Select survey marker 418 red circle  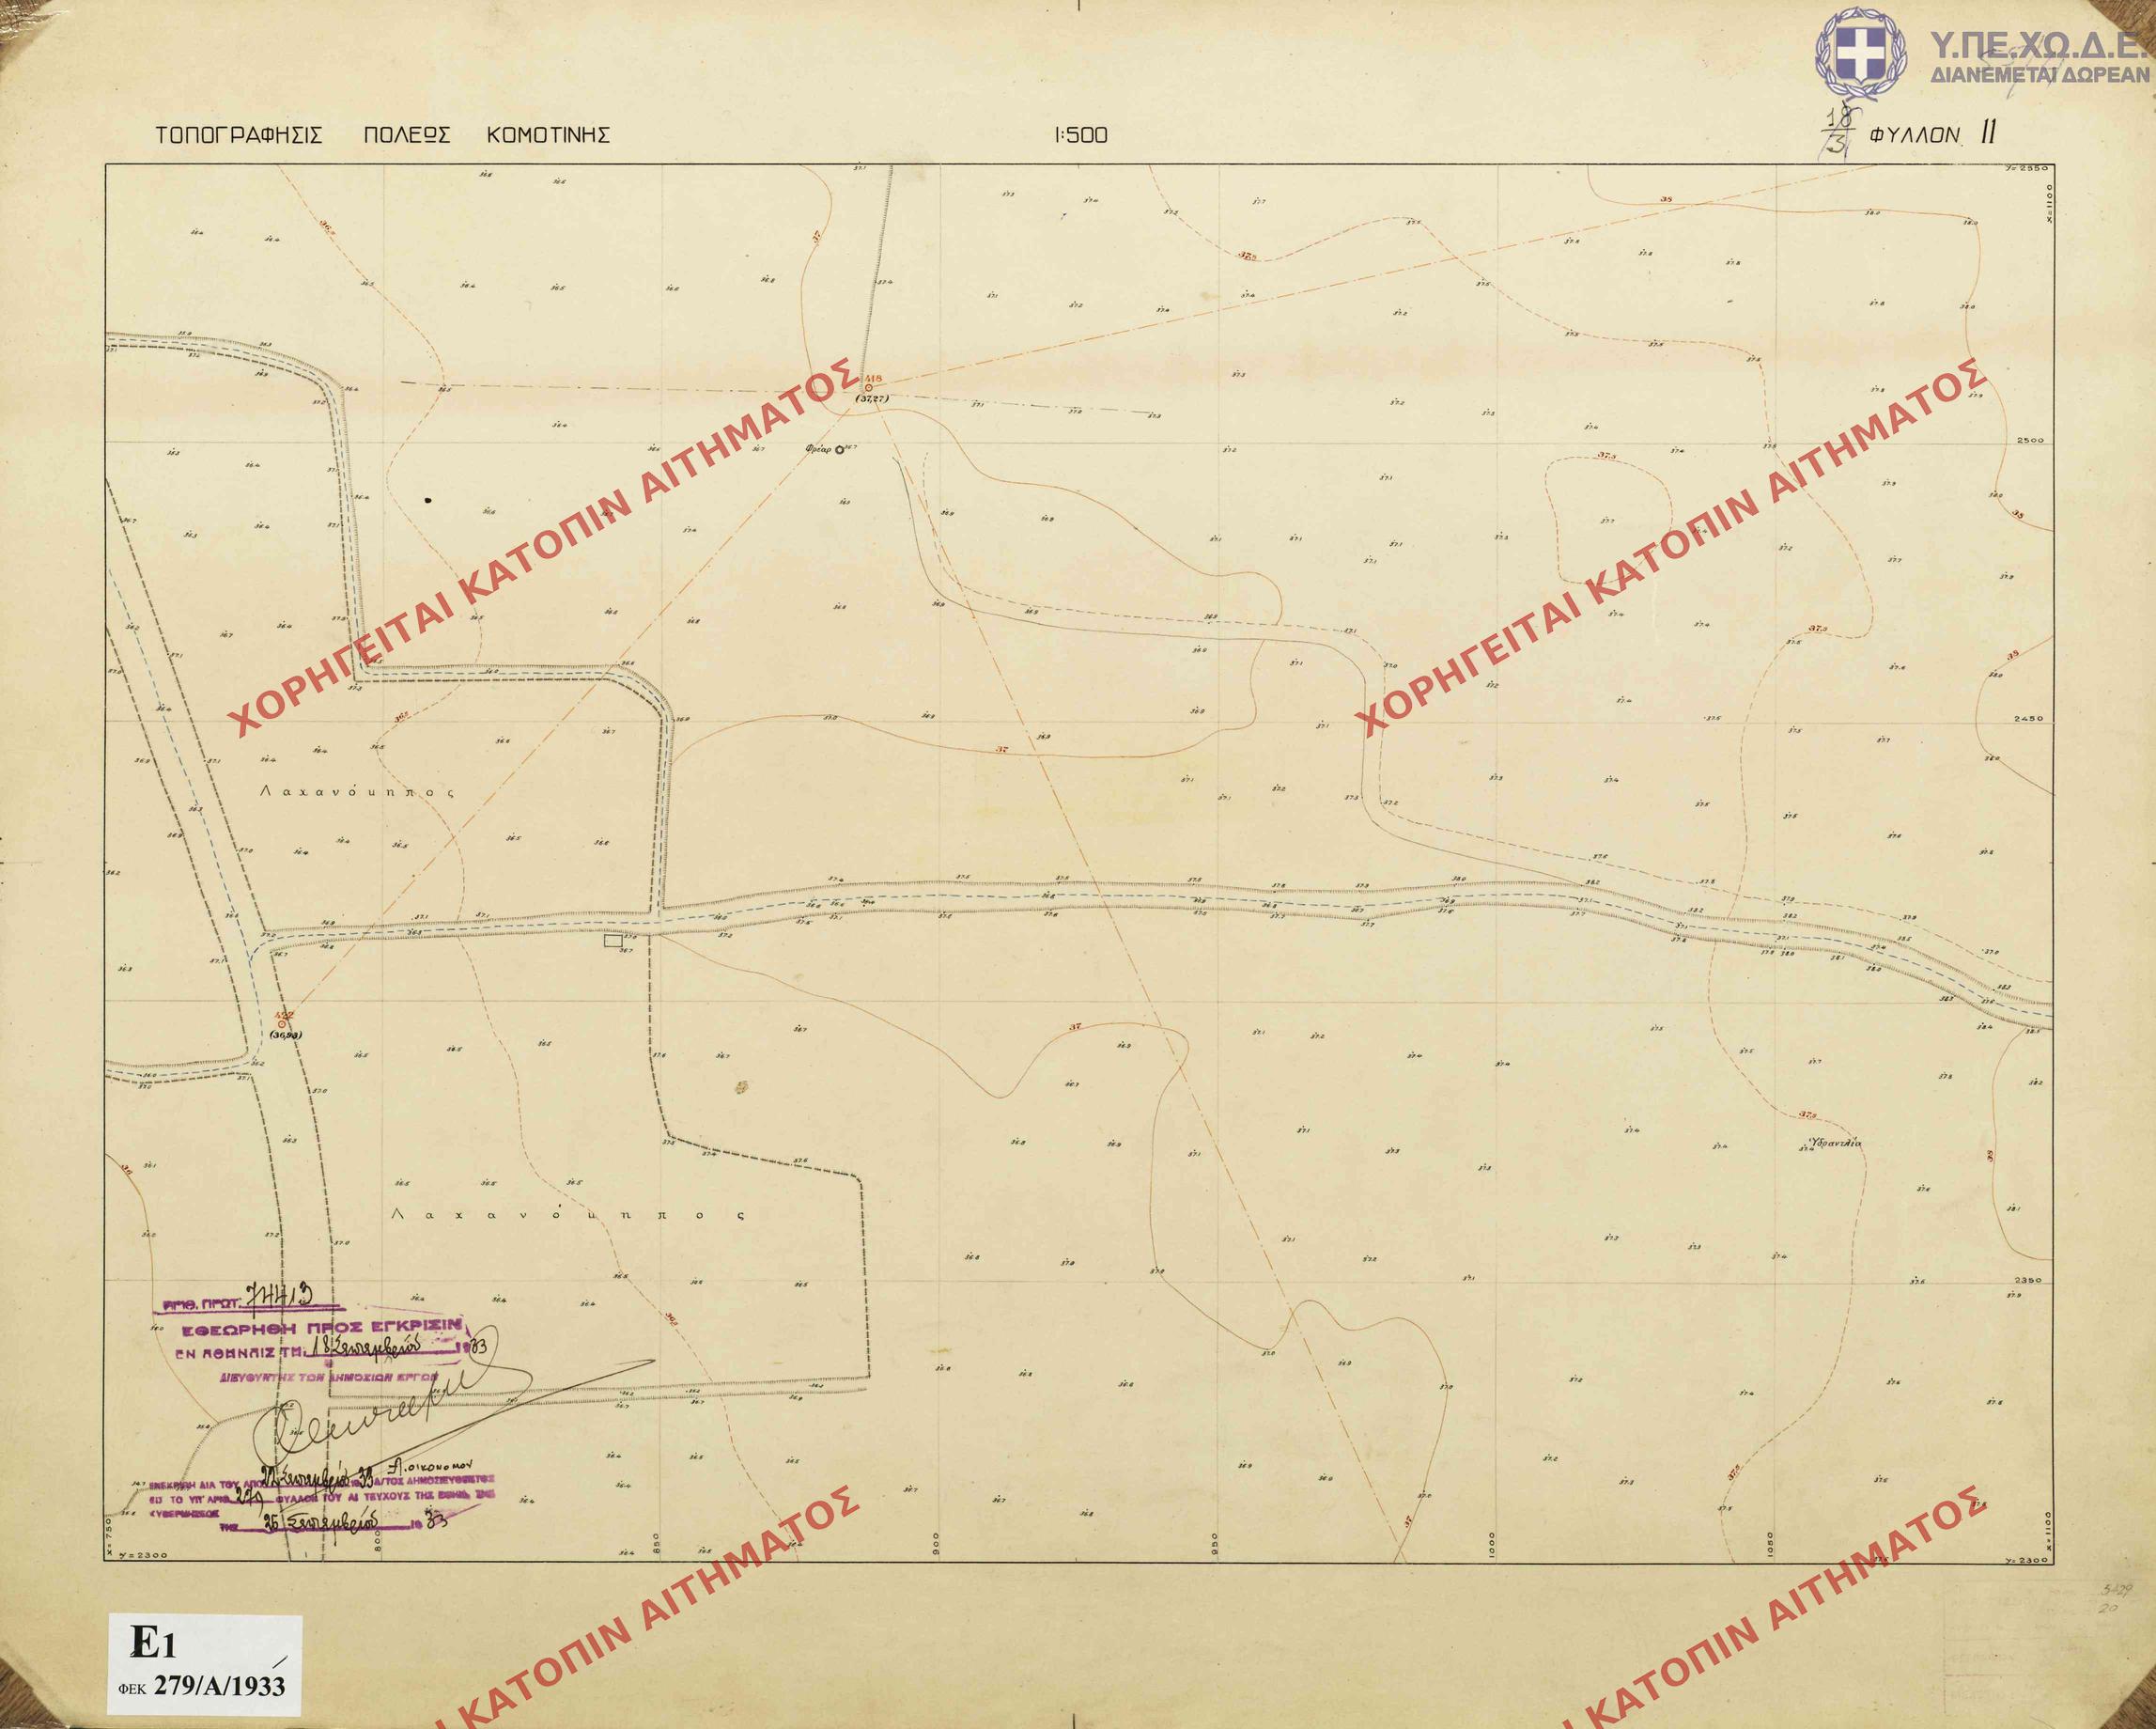tap(869, 387)
